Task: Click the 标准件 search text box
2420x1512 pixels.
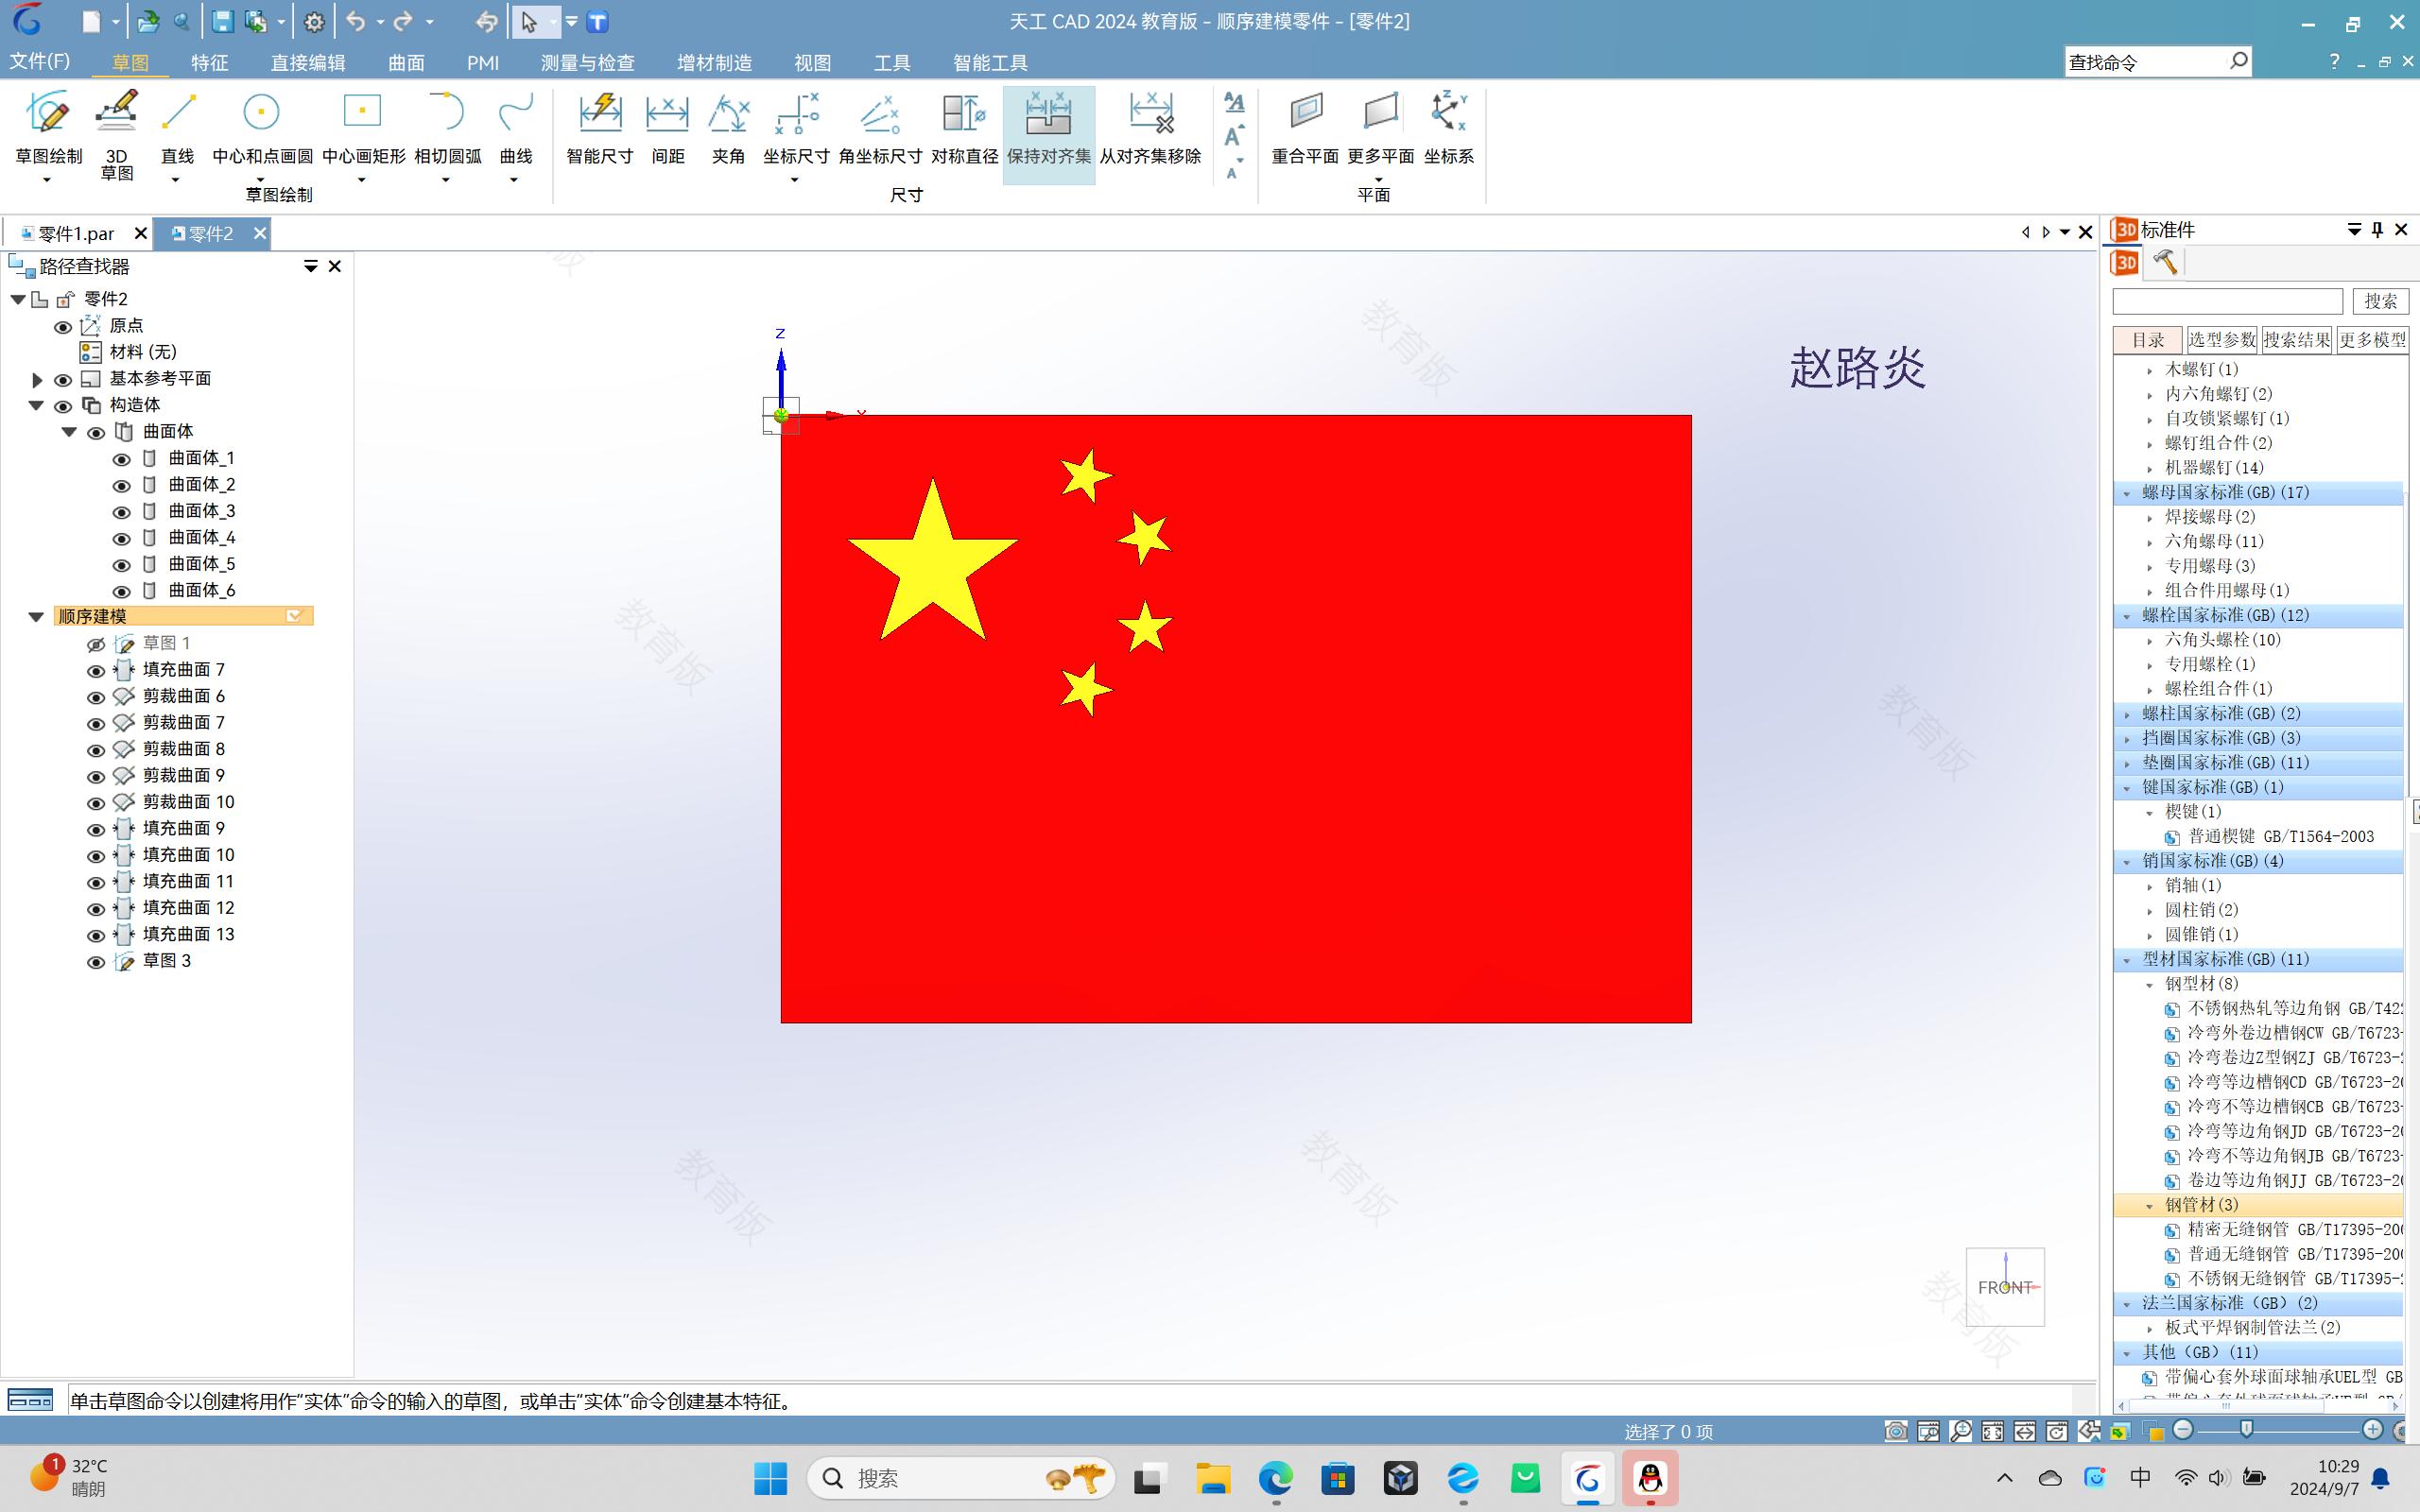Action: coord(2227,301)
